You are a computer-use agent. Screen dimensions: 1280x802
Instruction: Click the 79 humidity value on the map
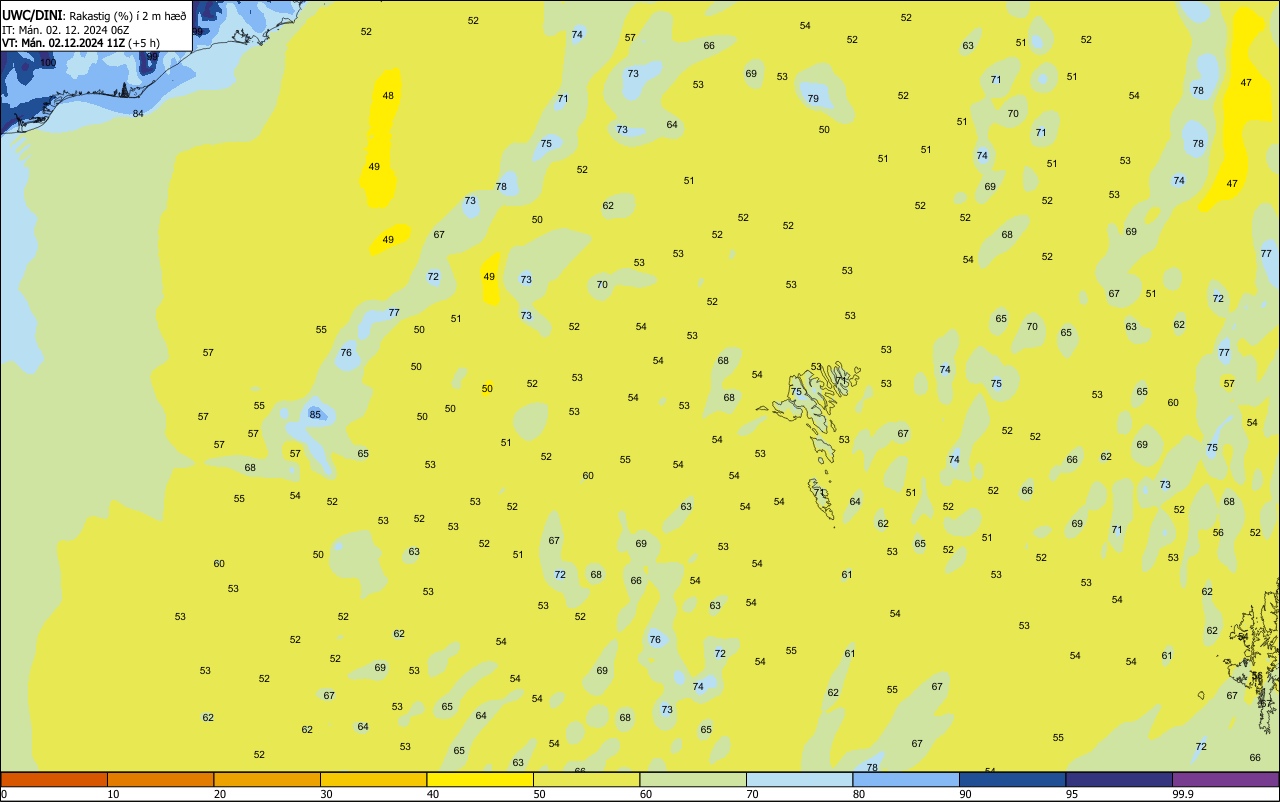click(x=813, y=98)
